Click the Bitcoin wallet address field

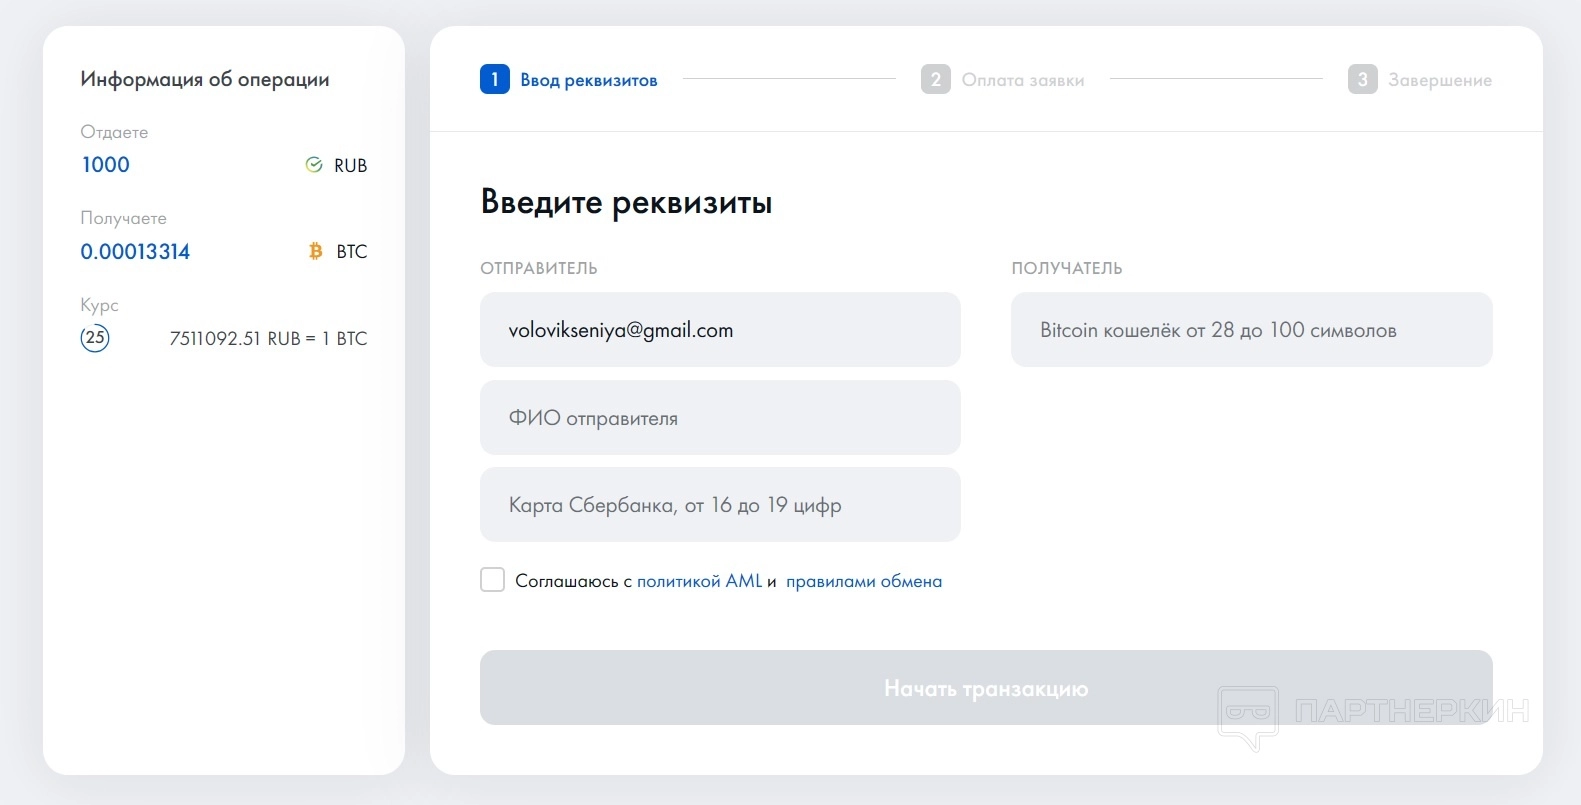click(1251, 330)
